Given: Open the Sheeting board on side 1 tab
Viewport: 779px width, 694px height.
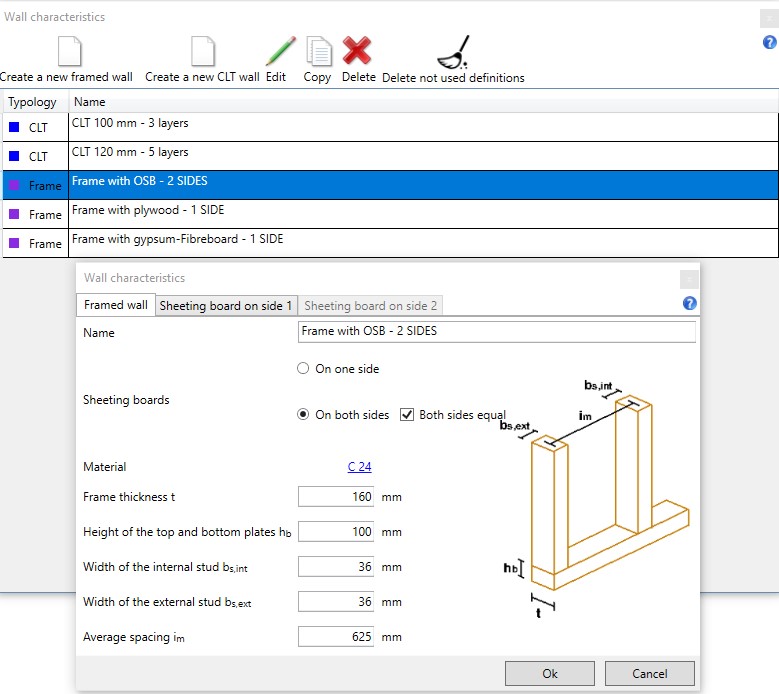Looking at the screenshot, I should (x=226, y=306).
